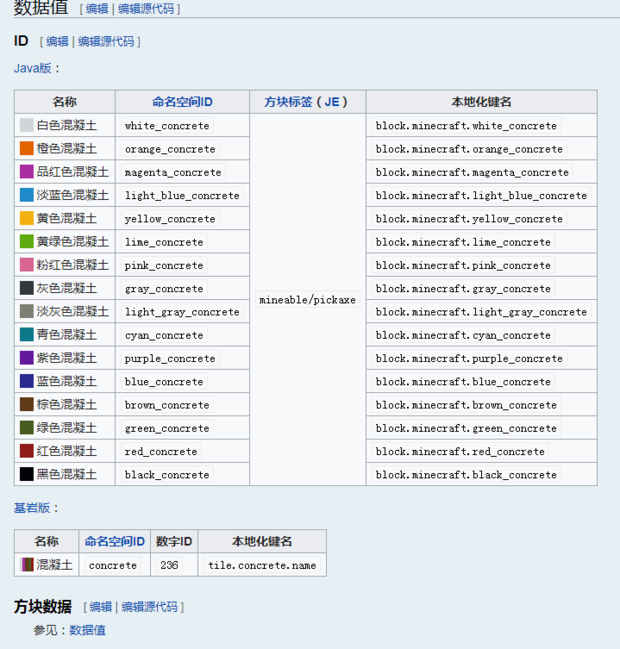Open 编辑源代码 link beside 方块数据 heading
Viewport: 620px width, 649px height.
coord(149,607)
